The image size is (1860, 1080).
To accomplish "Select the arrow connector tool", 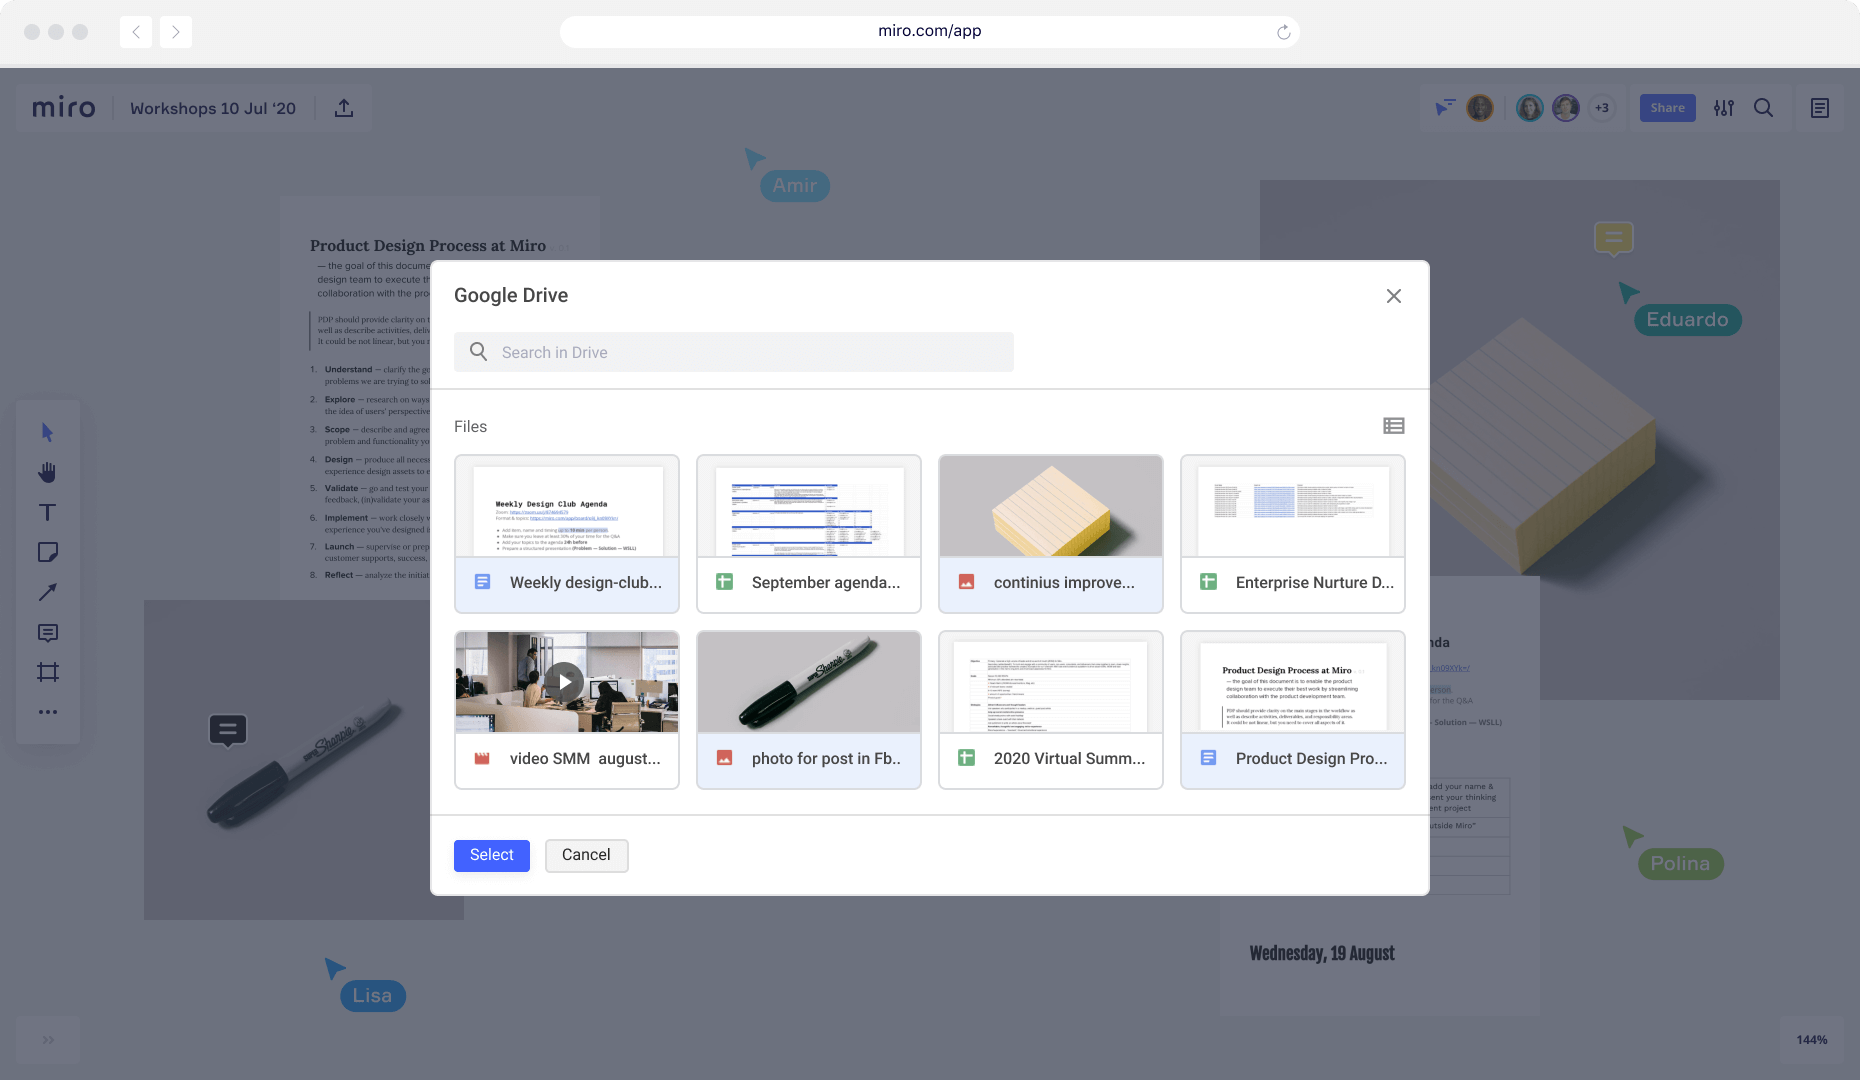I will coord(47,592).
